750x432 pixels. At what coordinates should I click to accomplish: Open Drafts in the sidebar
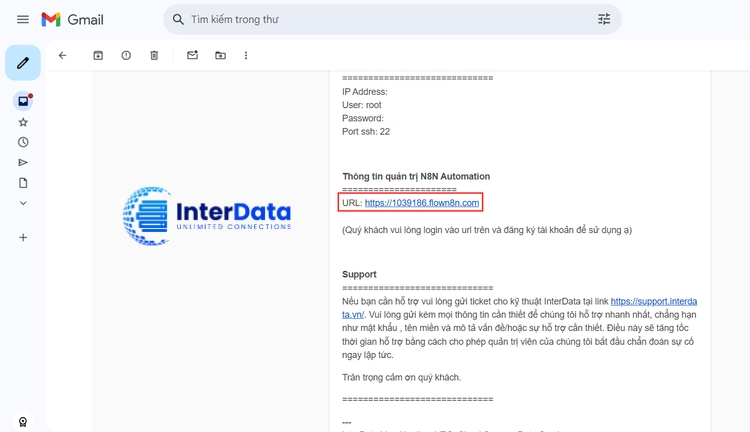[x=23, y=183]
